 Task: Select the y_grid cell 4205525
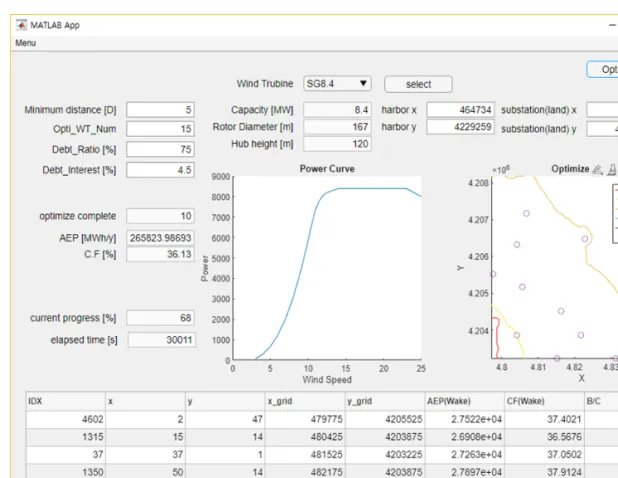click(x=385, y=419)
